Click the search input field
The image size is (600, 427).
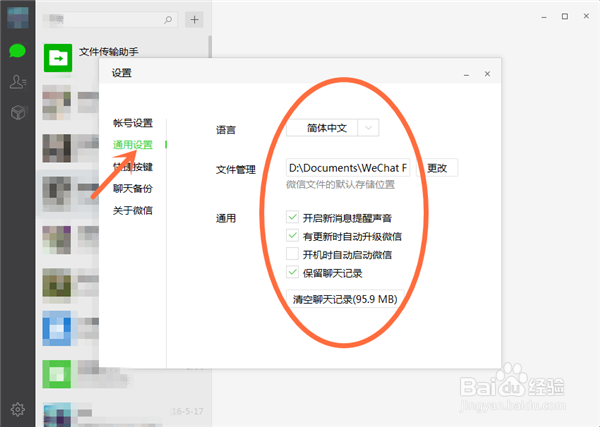pos(110,20)
